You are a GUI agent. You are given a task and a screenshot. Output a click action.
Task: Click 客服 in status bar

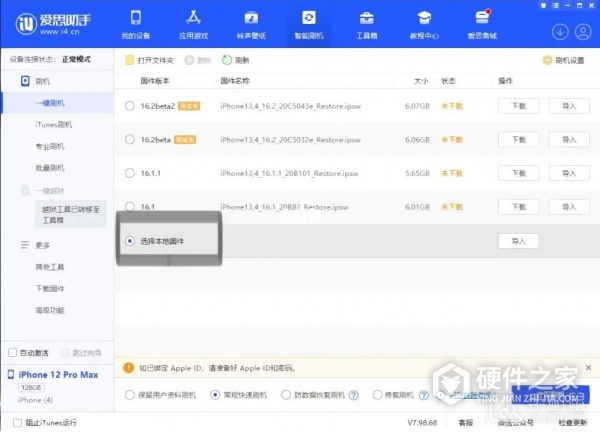[x=466, y=423]
